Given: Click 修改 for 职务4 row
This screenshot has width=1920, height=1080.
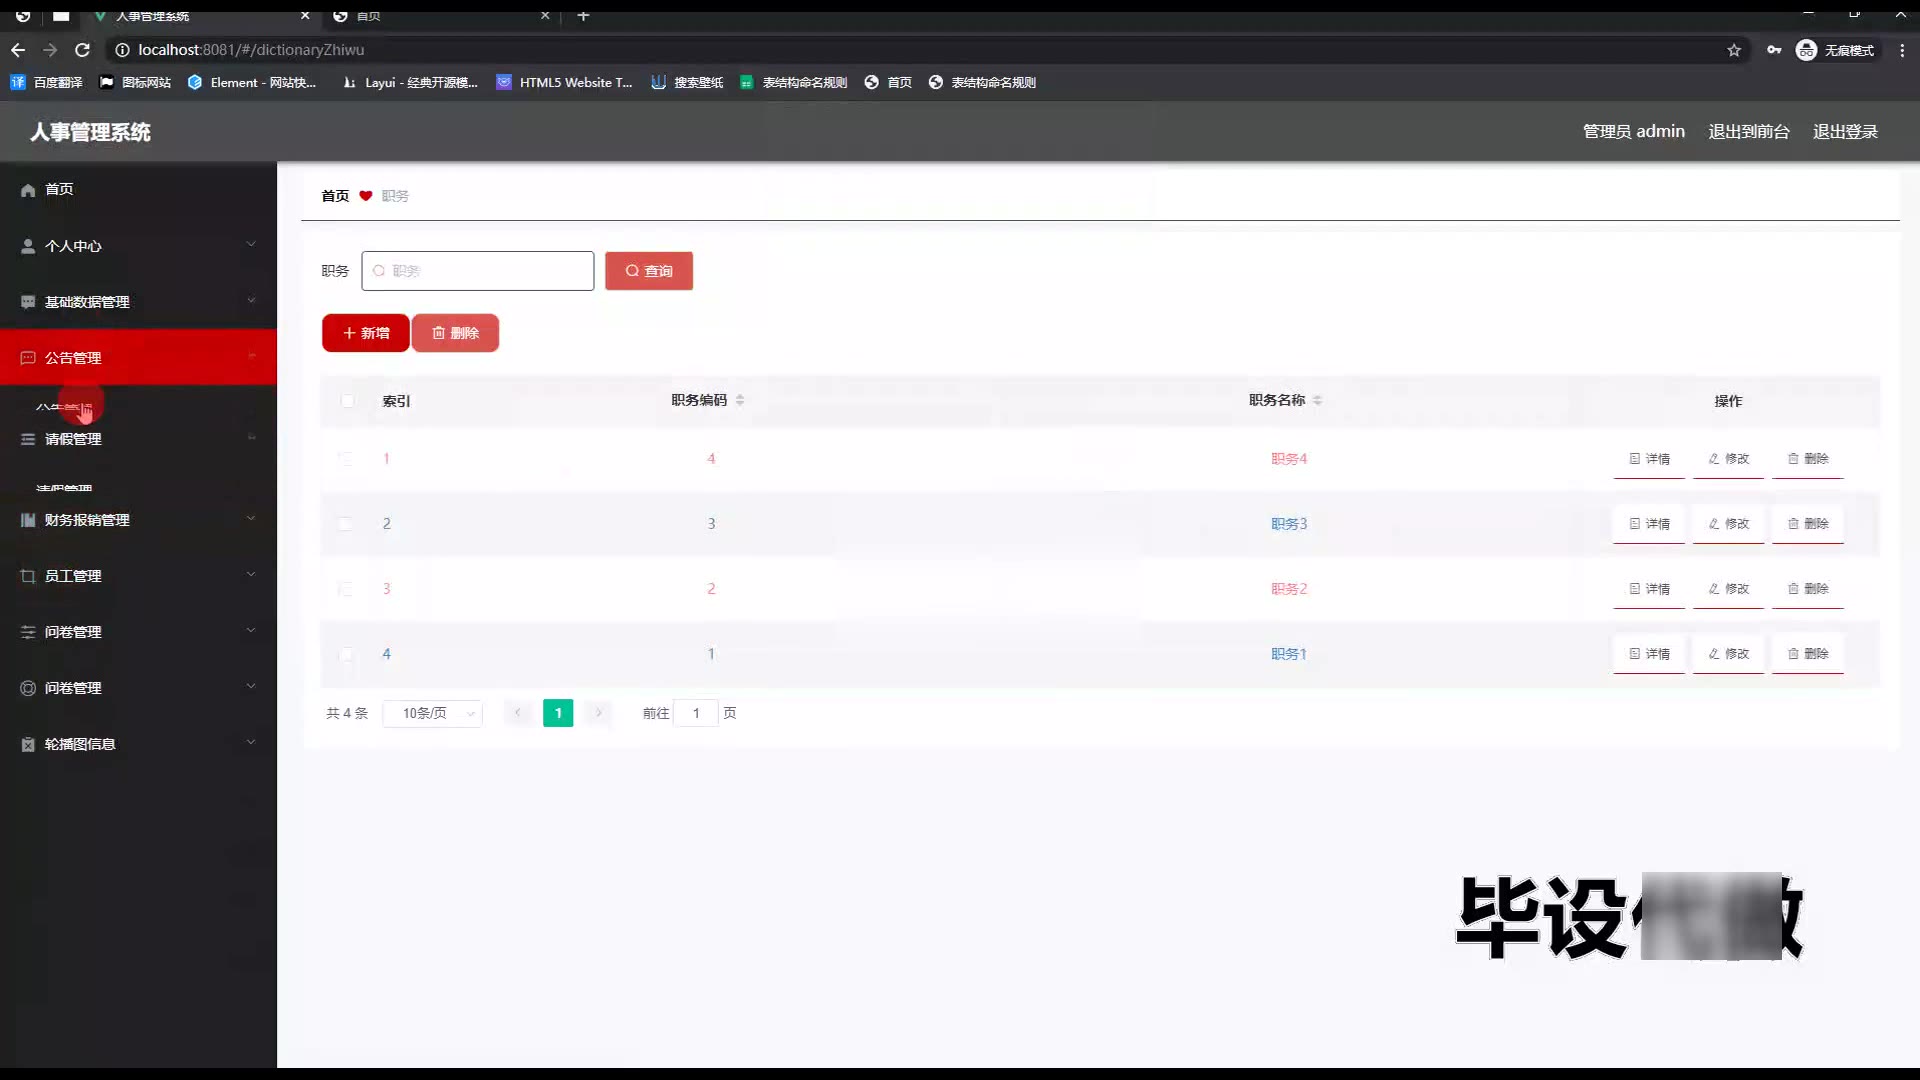Looking at the screenshot, I should click(1728, 459).
